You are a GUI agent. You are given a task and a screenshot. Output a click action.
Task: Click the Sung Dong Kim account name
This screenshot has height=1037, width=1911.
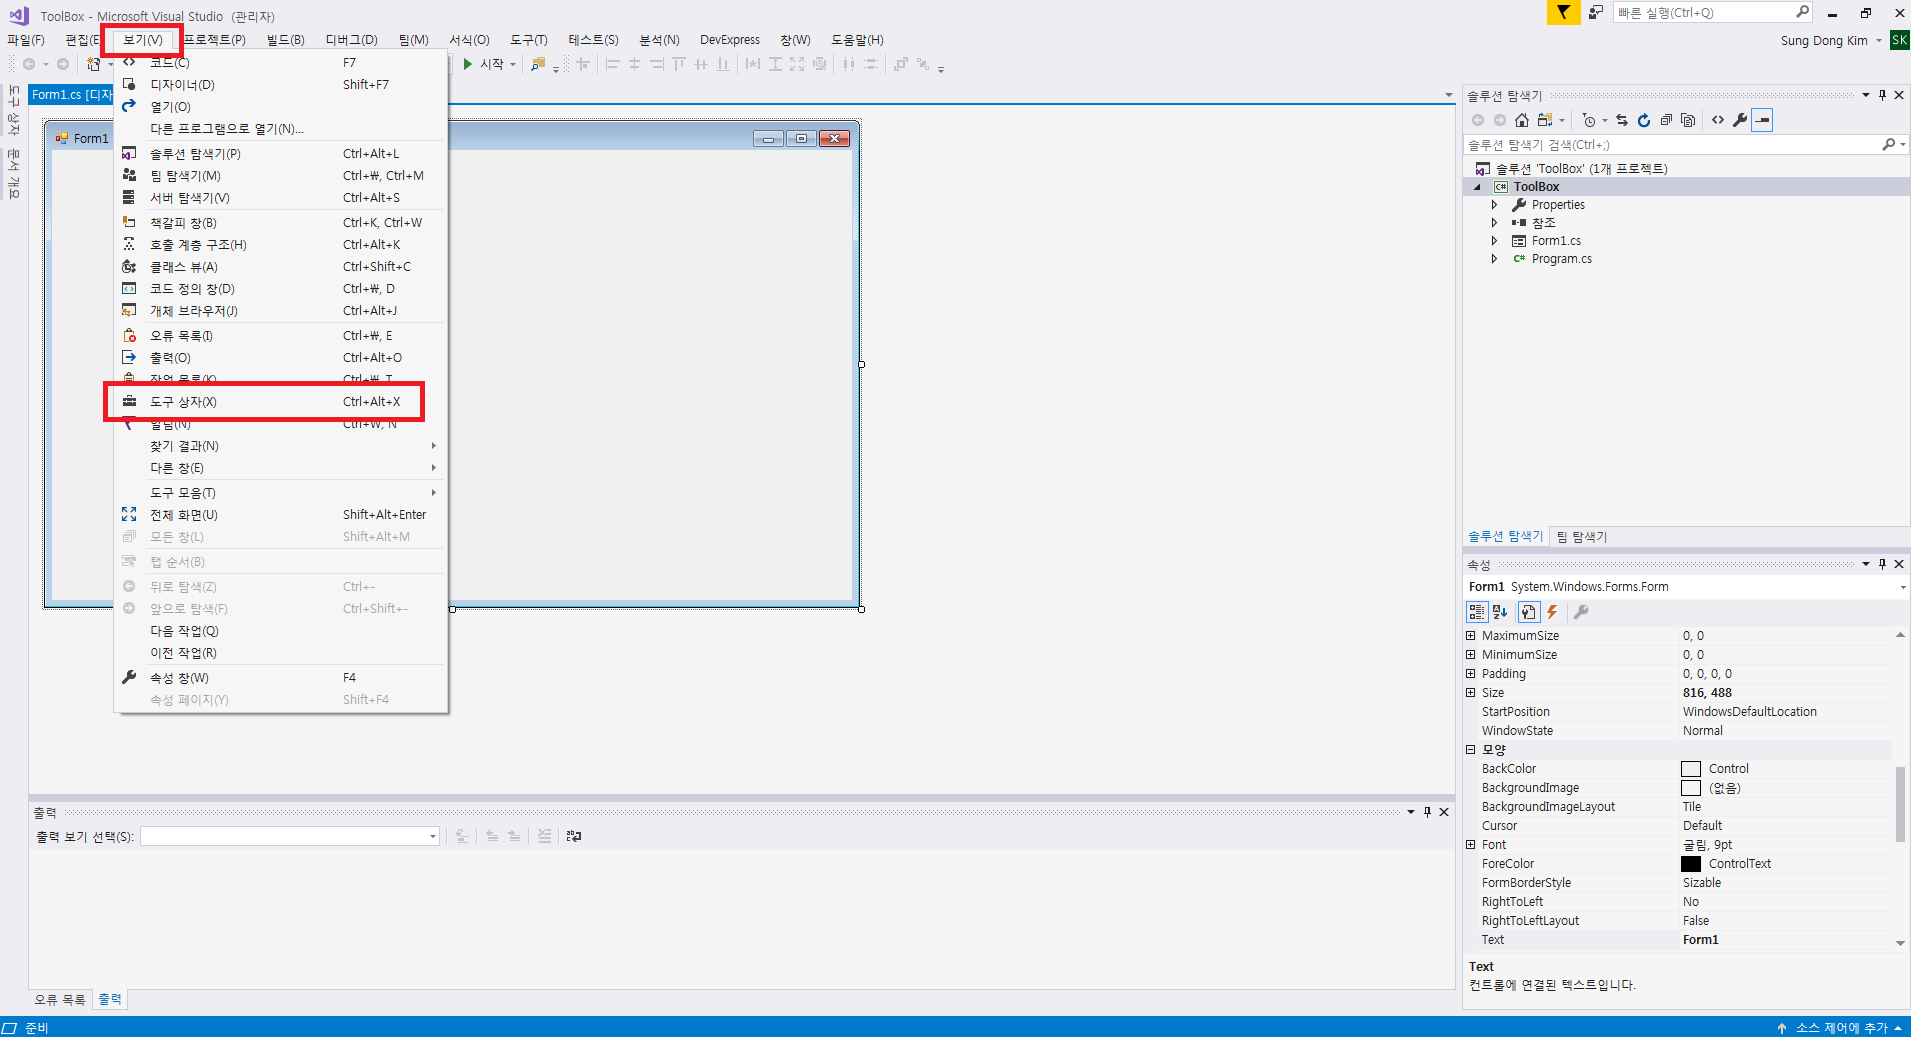click(1824, 41)
